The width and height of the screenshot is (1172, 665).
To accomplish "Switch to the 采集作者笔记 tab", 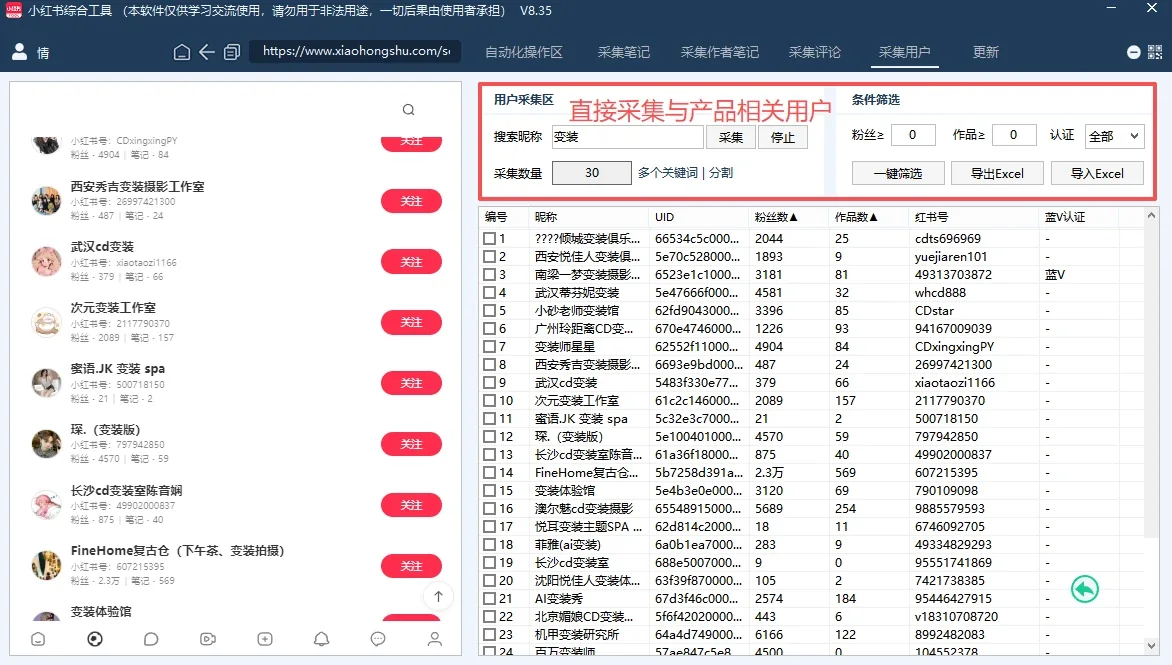I will point(719,52).
